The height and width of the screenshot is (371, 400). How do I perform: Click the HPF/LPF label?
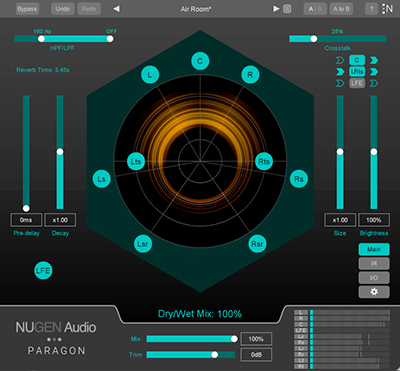[62, 48]
